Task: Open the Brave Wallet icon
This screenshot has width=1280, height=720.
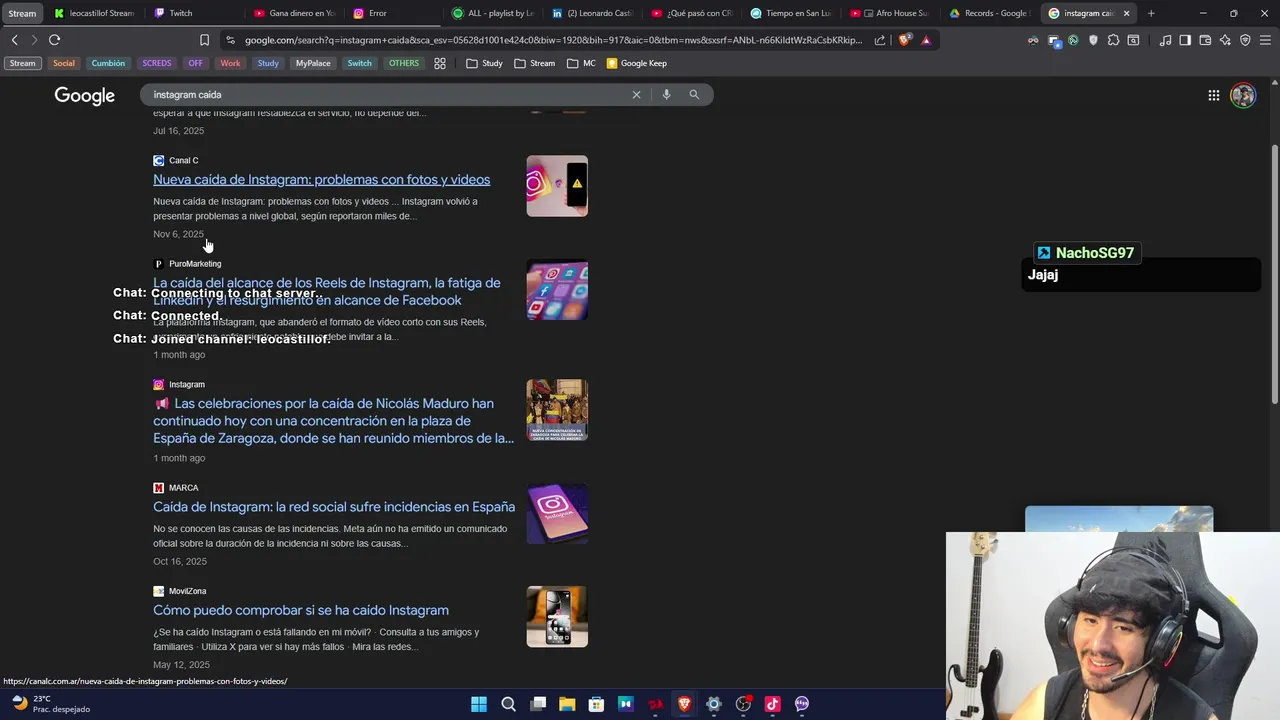Action: 1205,40
